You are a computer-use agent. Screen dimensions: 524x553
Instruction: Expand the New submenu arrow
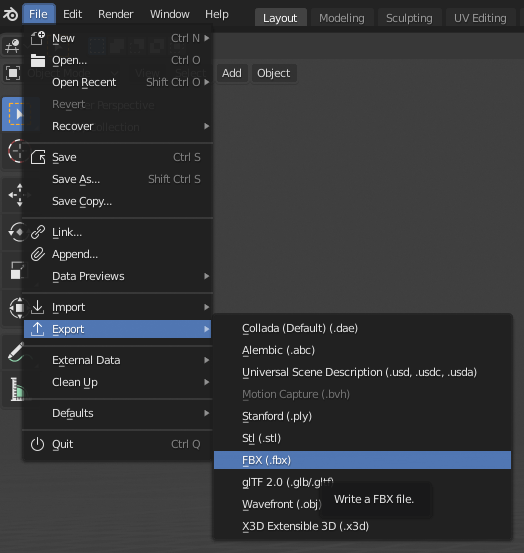[207, 38]
